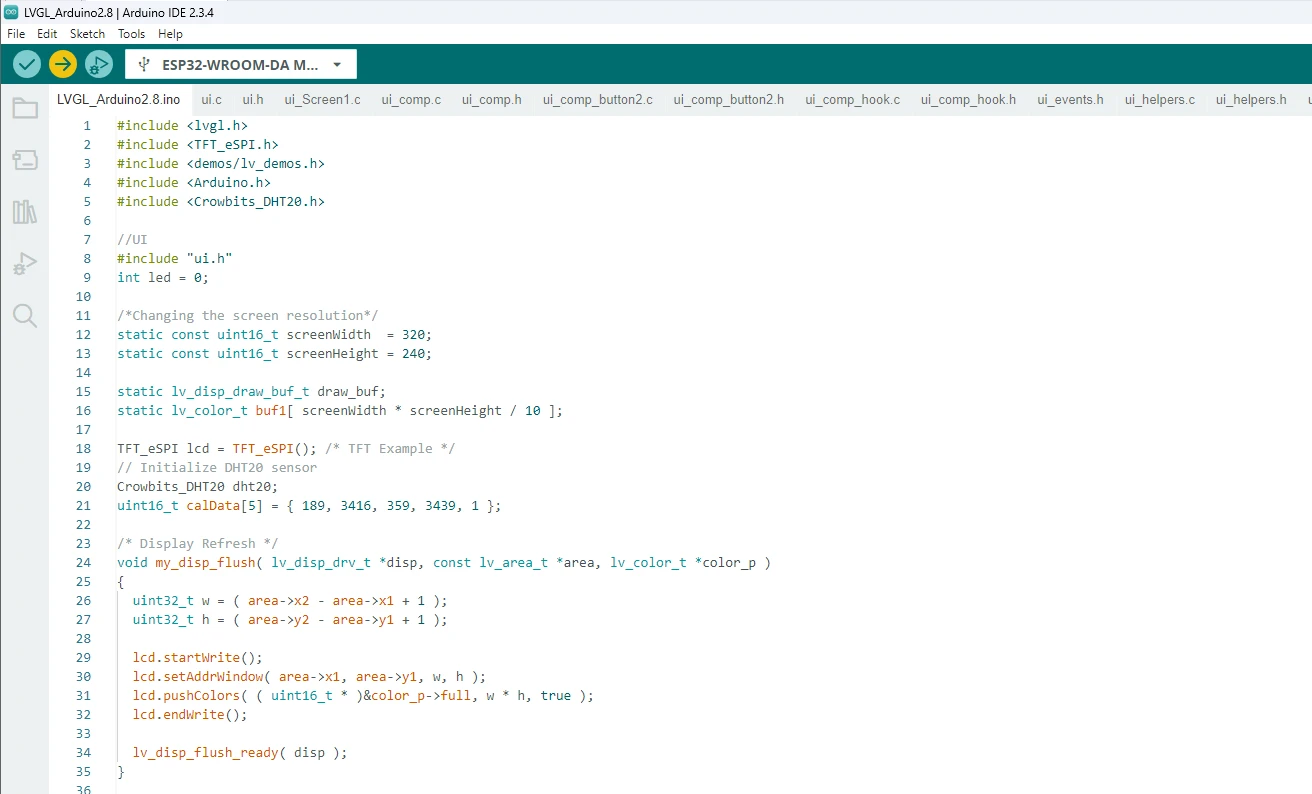Open the File menu
This screenshot has width=1312, height=794.
point(16,34)
